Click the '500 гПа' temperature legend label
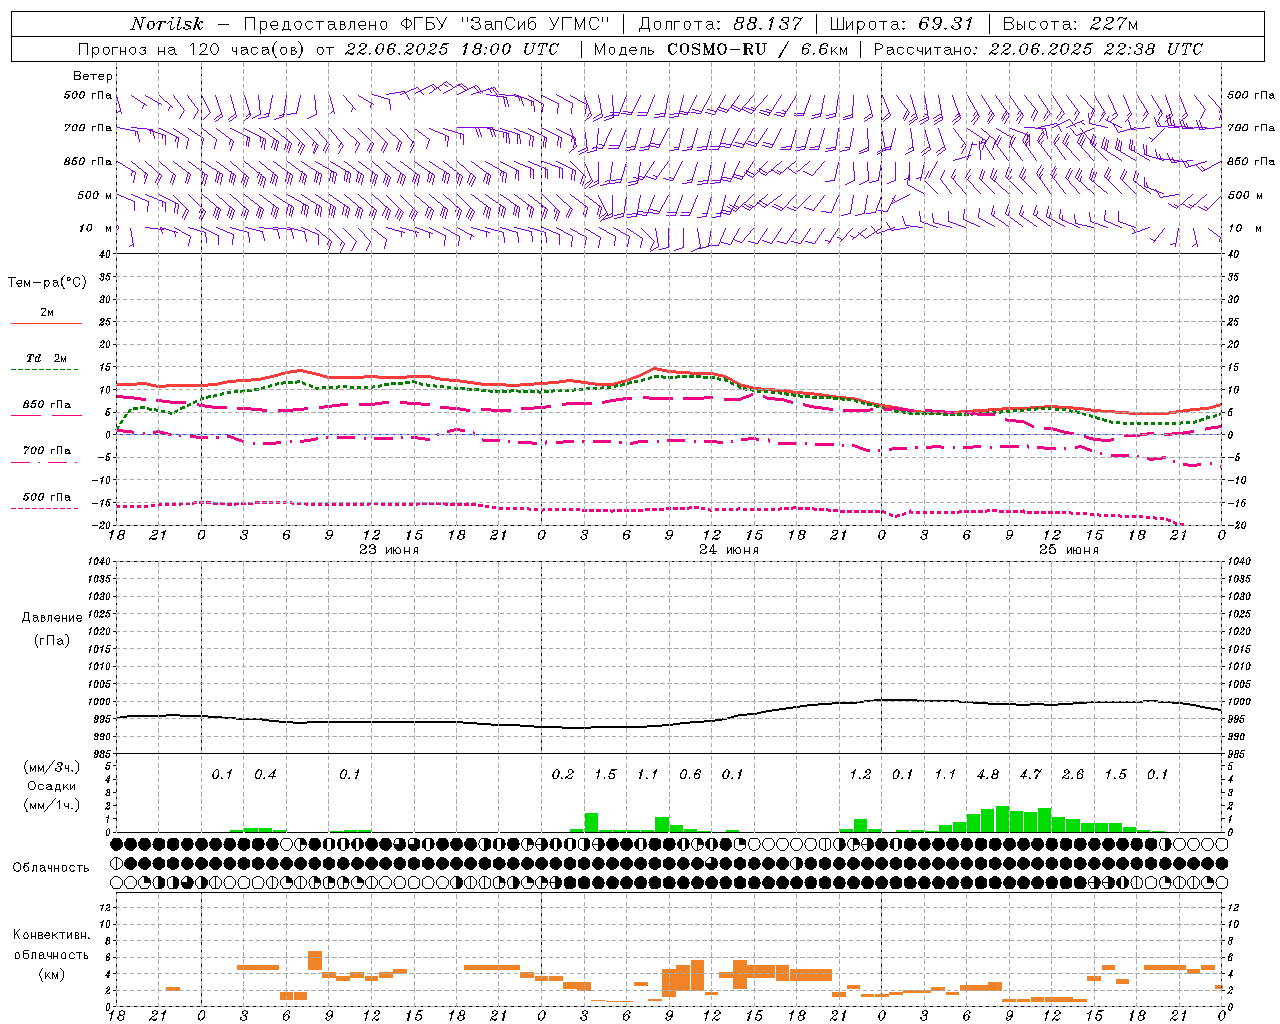This screenshot has height=1024, width=1280. tap(47, 497)
